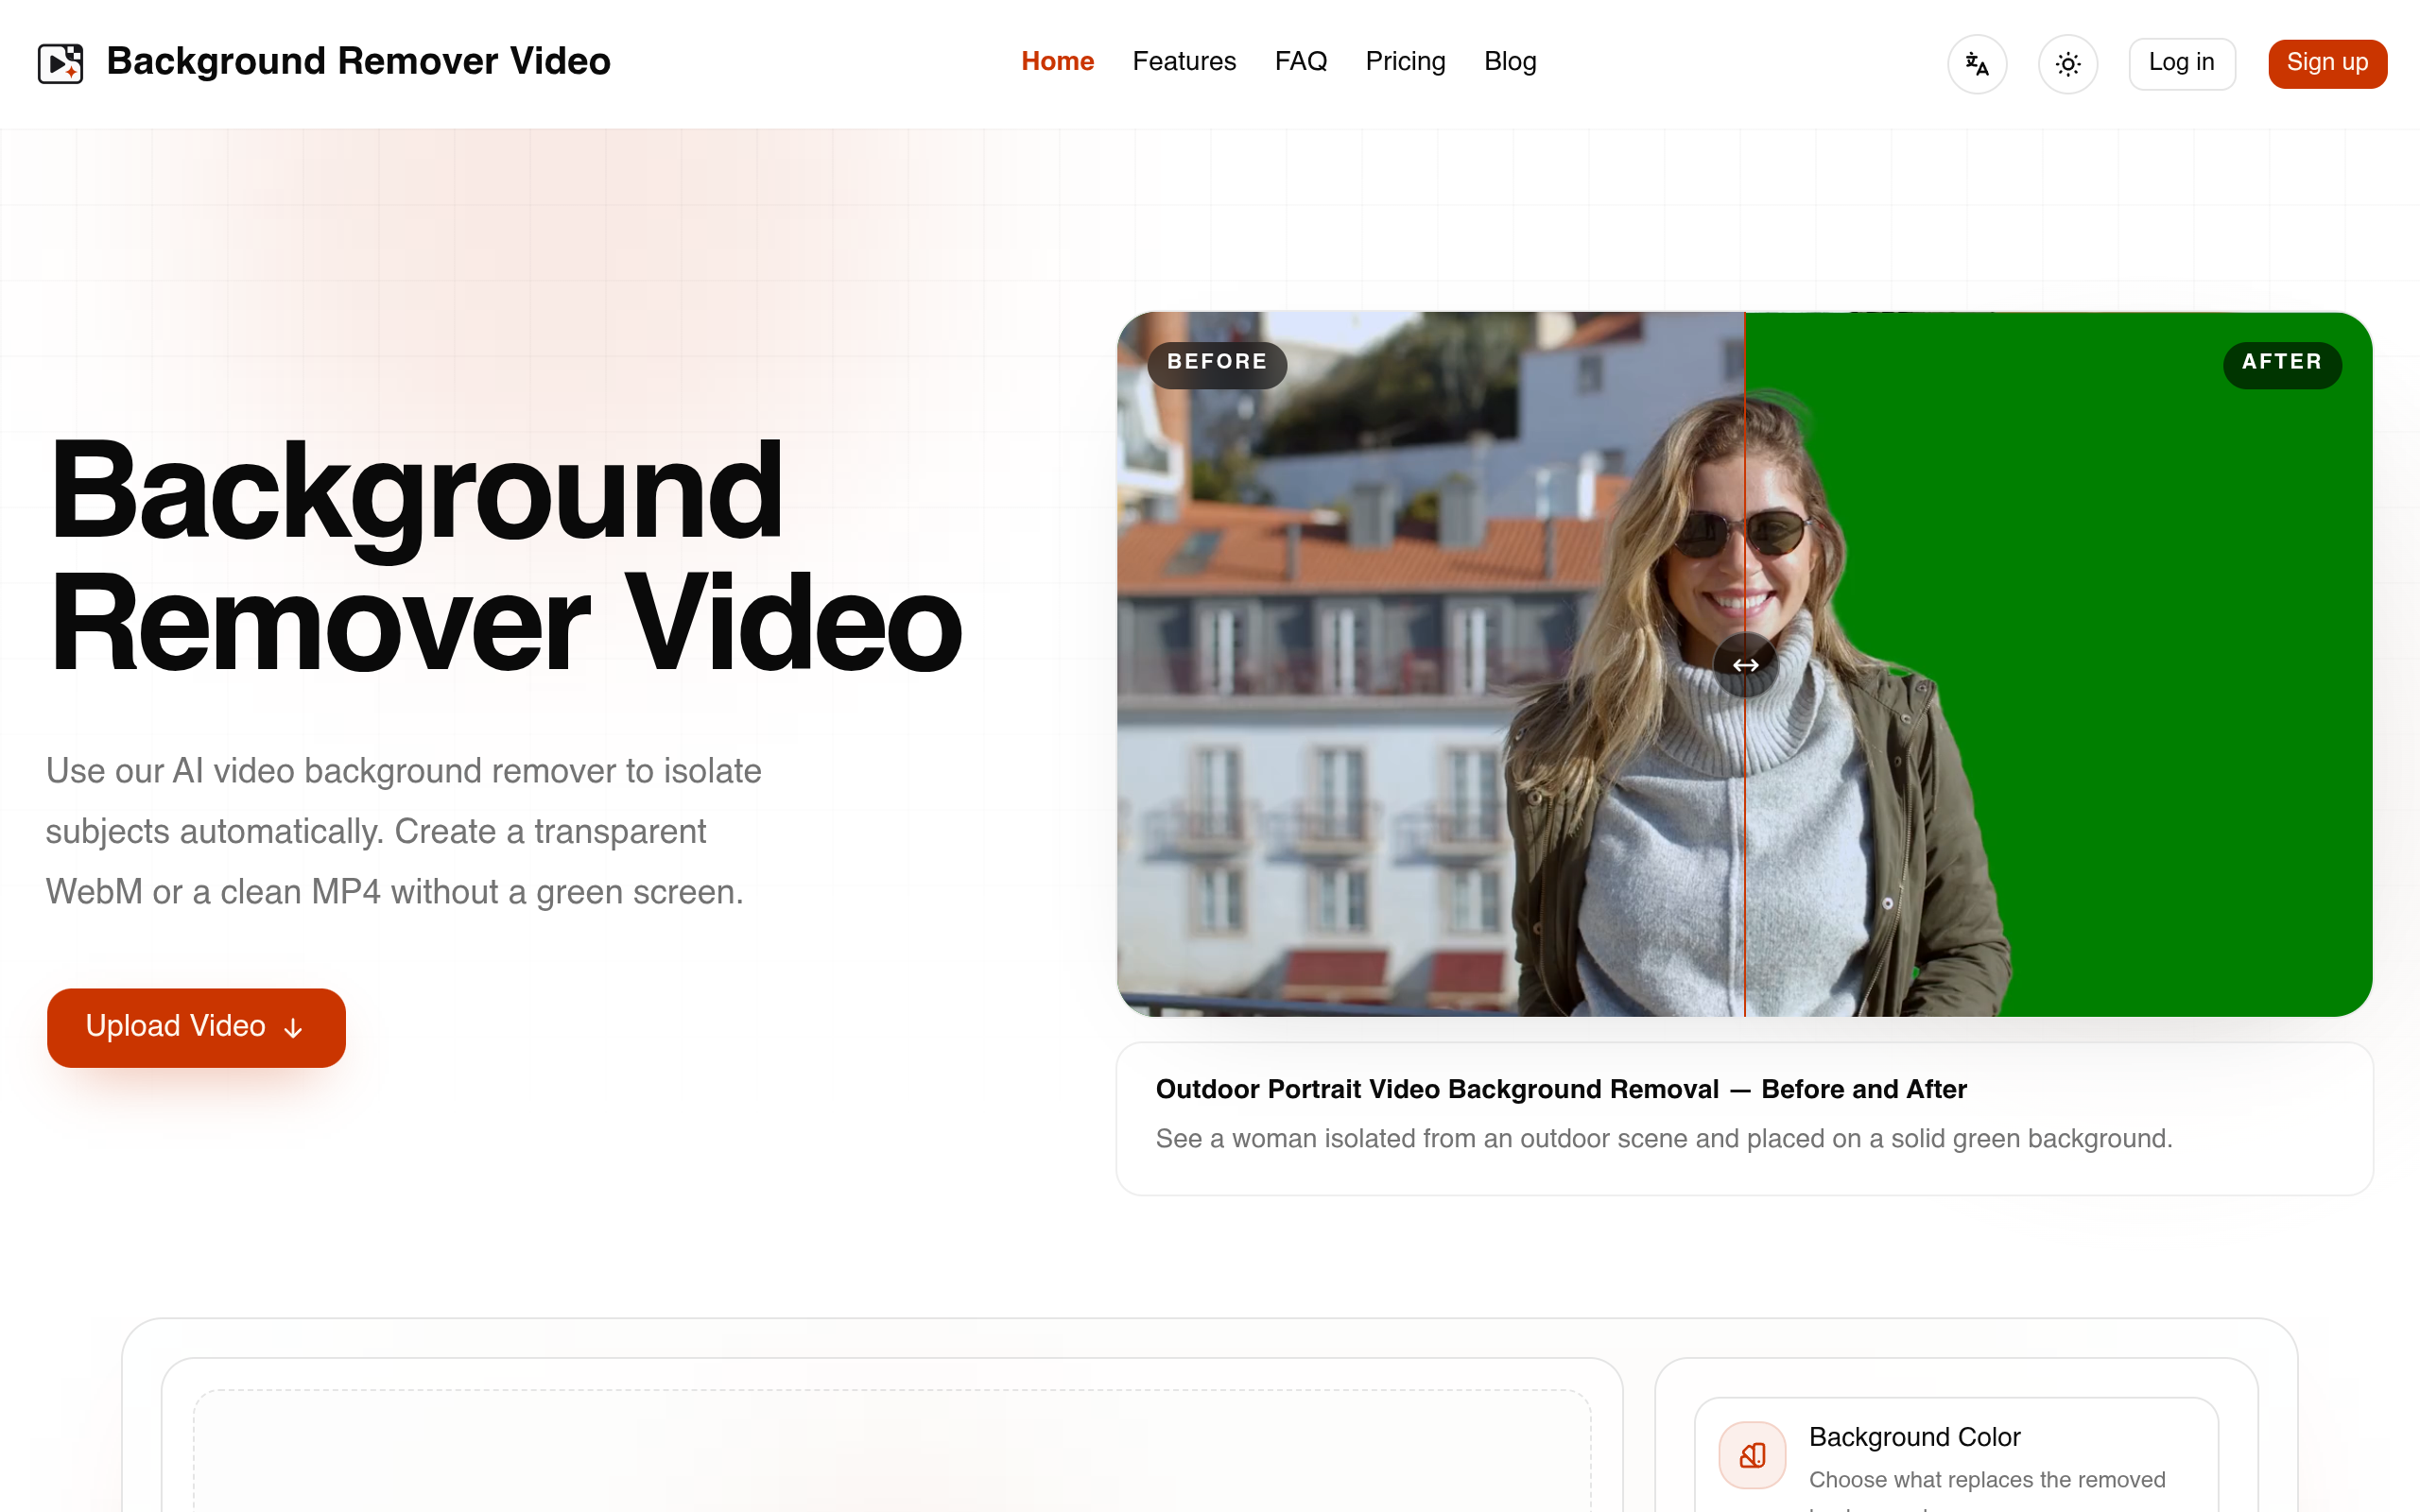Click the large 'Background Remover Video' hero heading
The height and width of the screenshot is (1512, 2420).
point(506,558)
